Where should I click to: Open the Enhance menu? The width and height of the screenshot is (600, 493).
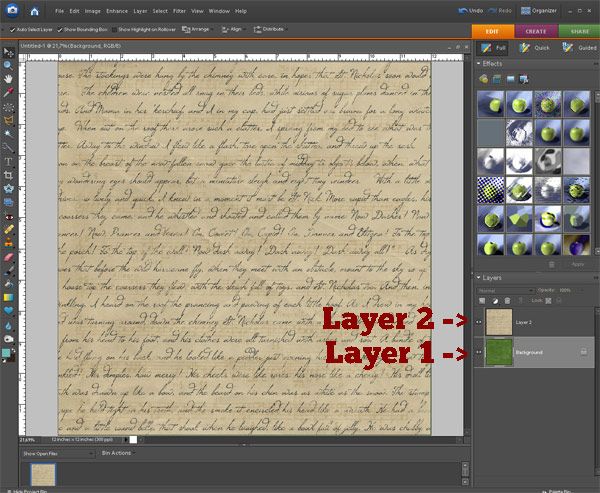point(117,11)
